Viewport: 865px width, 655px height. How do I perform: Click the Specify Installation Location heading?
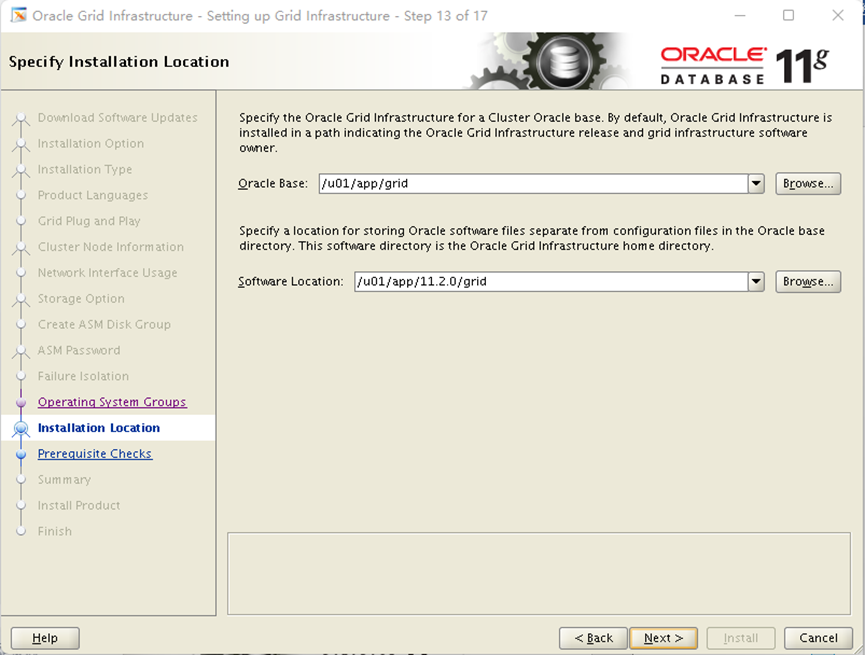pos(119,61)
